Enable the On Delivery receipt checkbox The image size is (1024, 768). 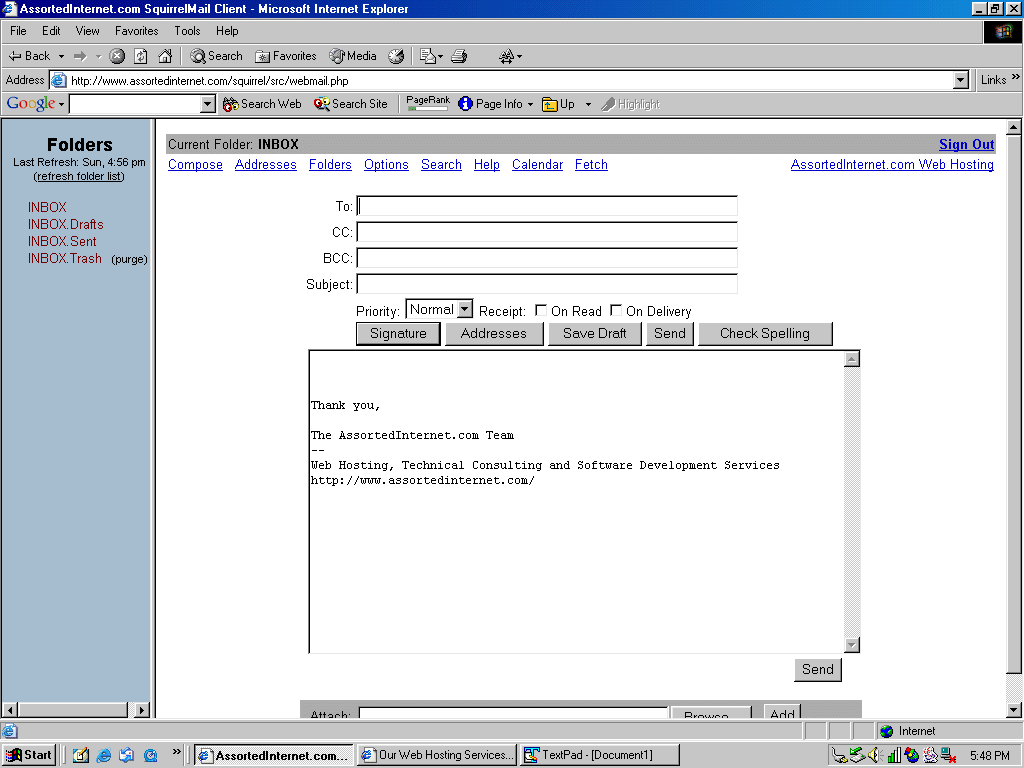coord(615,310)
